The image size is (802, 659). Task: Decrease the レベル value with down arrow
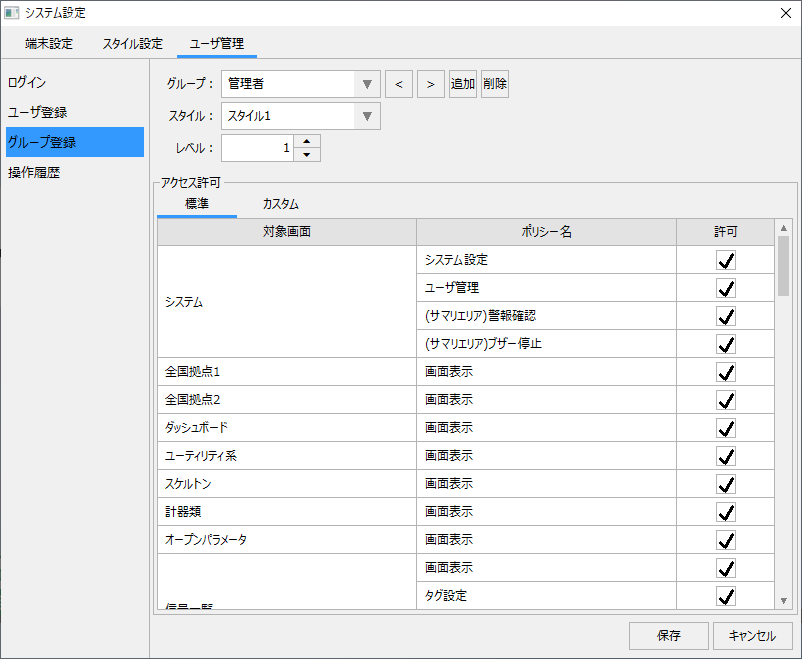point(307,155)
